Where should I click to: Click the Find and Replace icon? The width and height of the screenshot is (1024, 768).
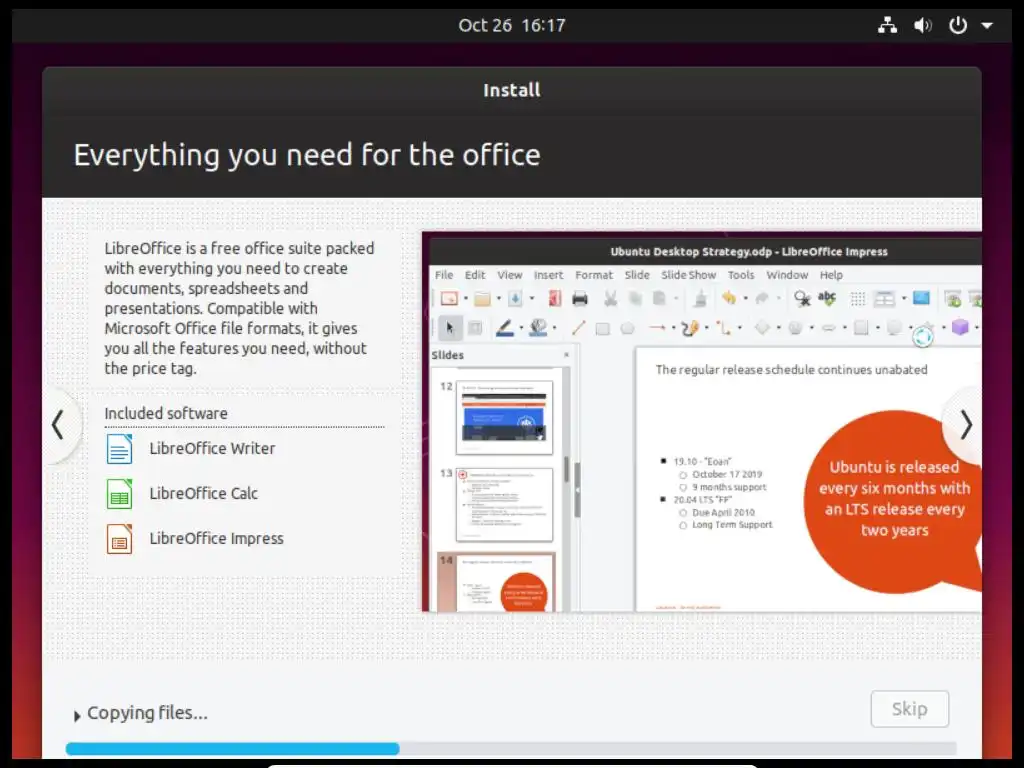(x=802, y=298)
